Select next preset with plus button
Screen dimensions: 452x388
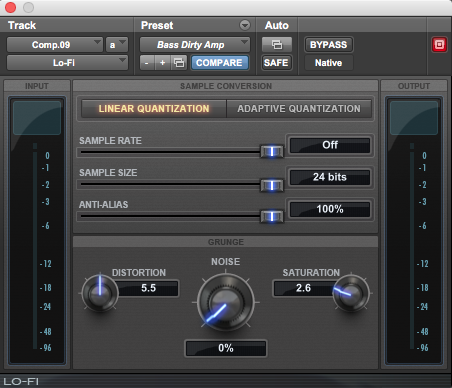pos(162,63)
